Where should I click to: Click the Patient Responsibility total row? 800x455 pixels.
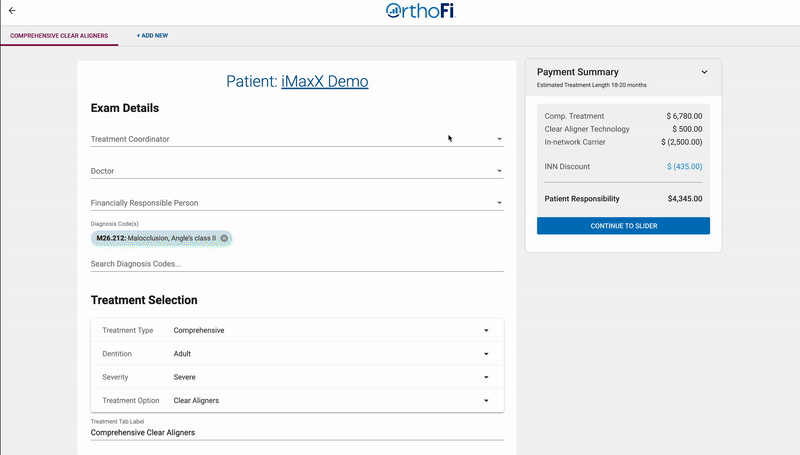click(623, 199)
